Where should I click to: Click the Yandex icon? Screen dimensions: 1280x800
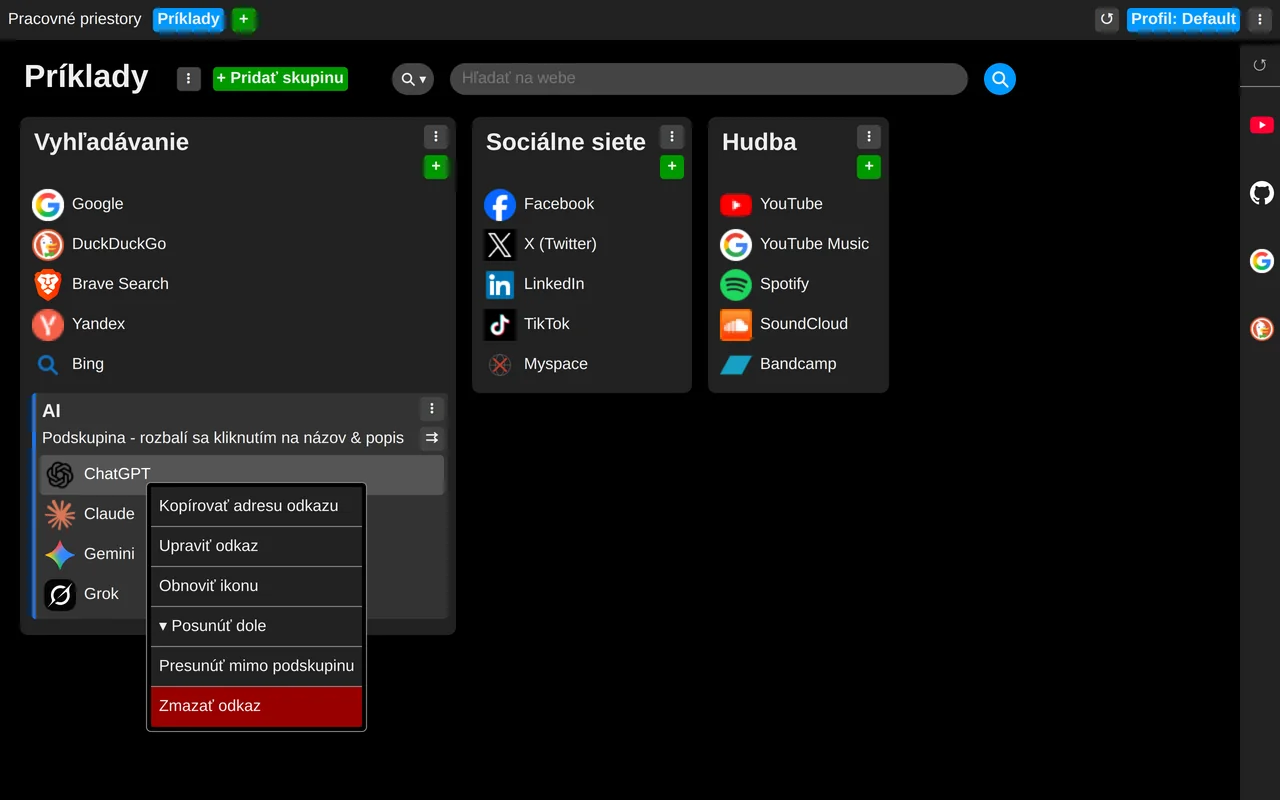pos(48,324)
